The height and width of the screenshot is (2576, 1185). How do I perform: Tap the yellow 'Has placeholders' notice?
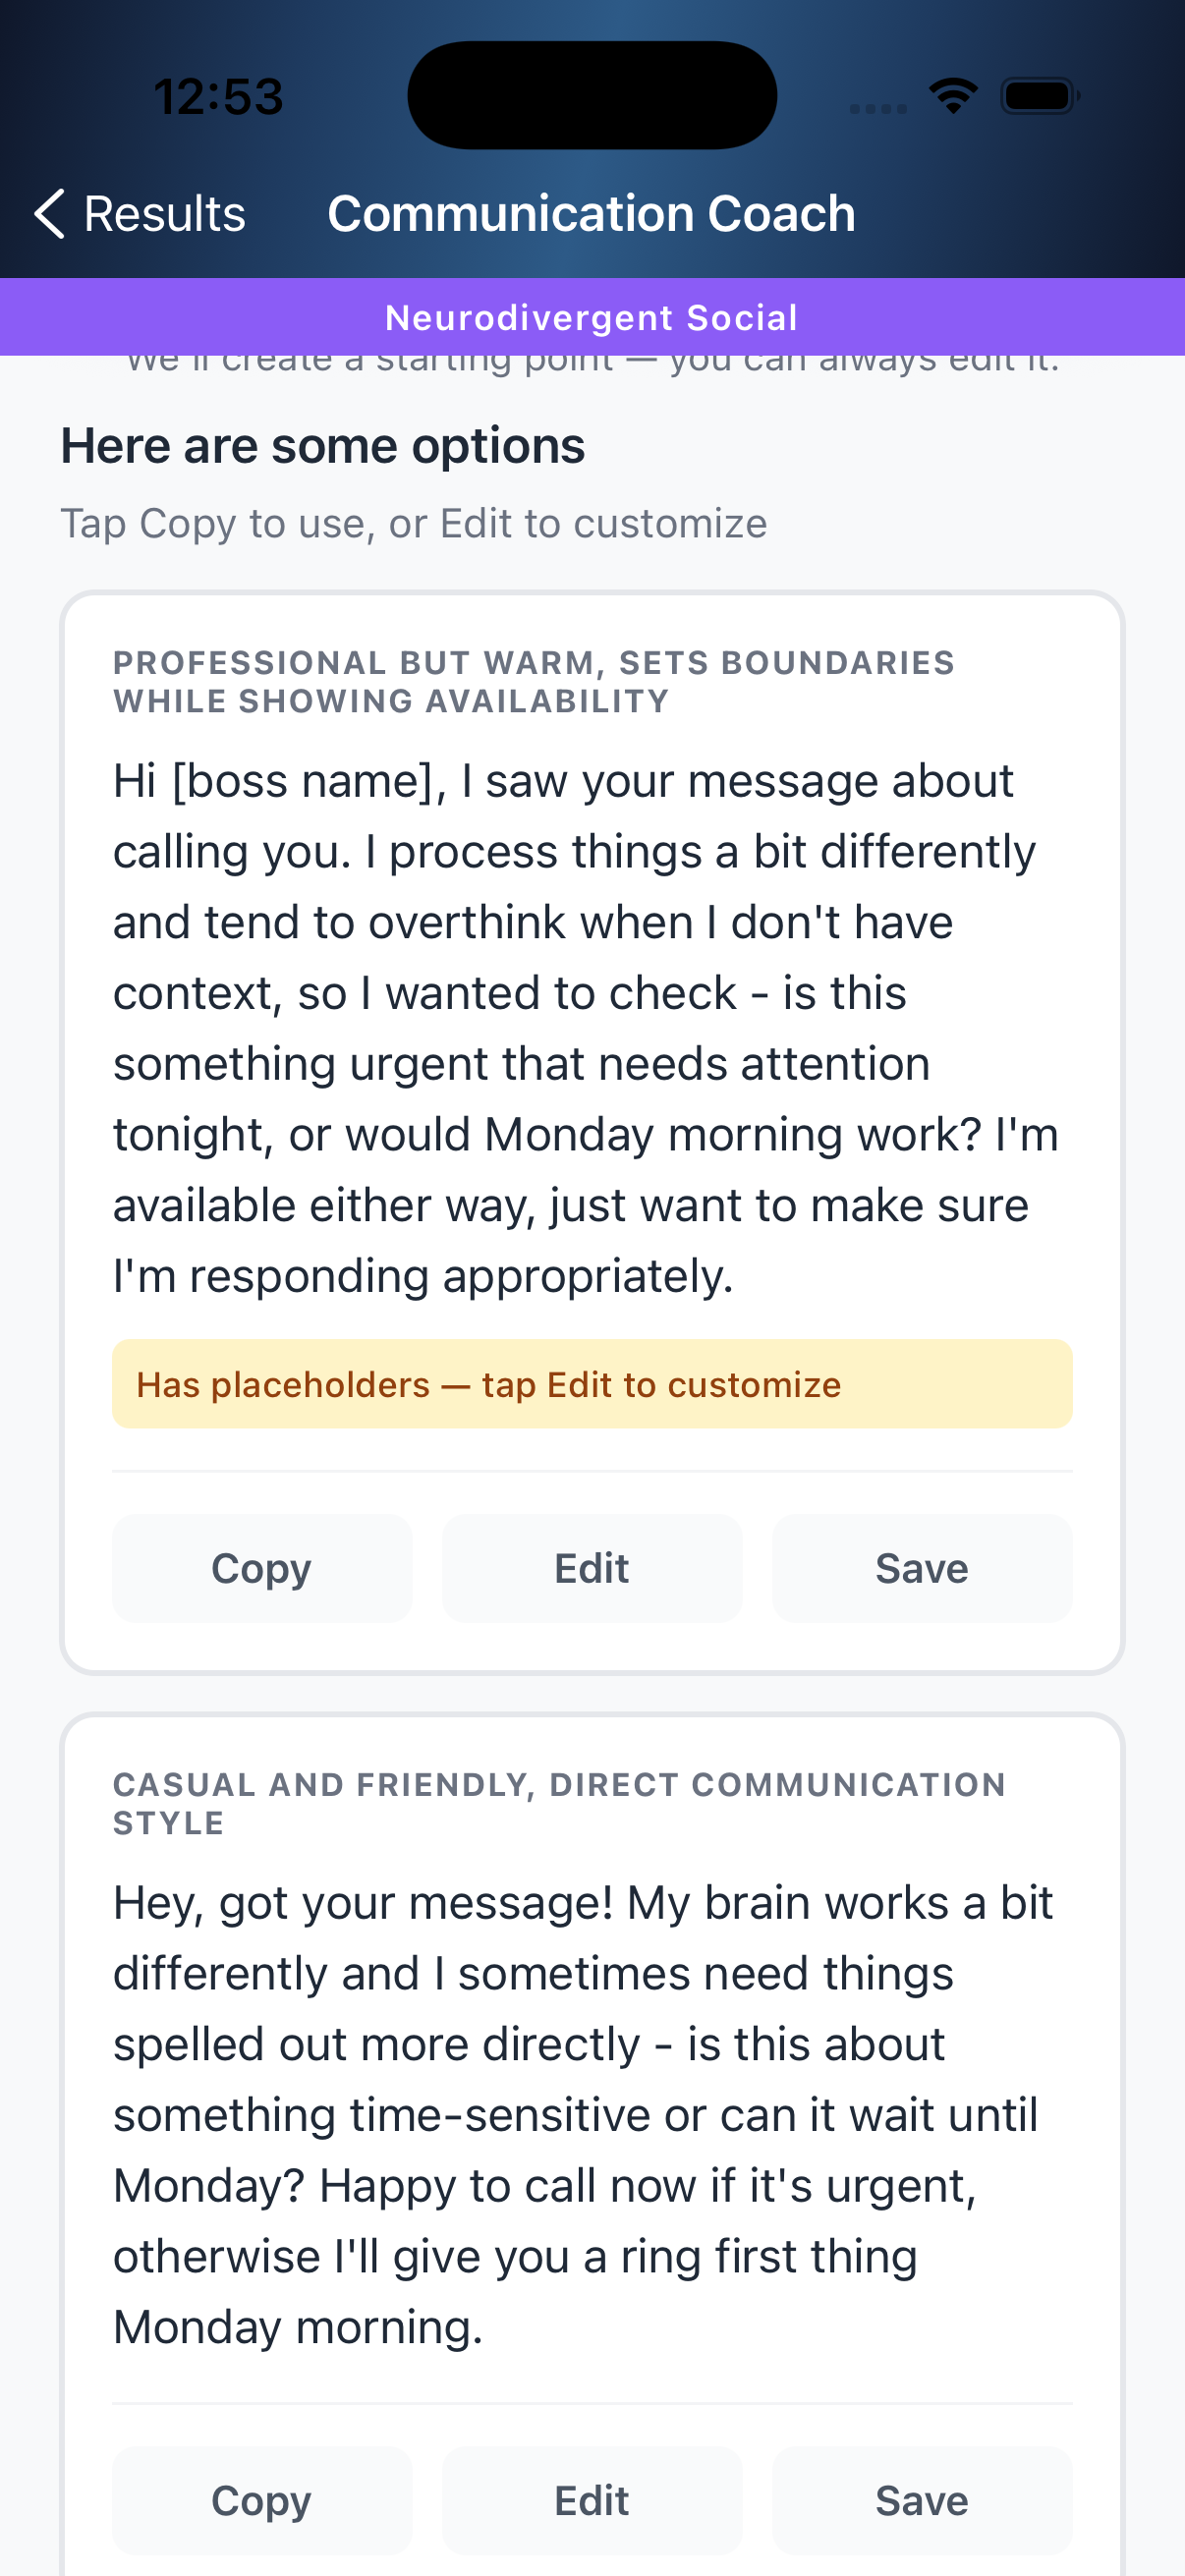(592, 1384)
